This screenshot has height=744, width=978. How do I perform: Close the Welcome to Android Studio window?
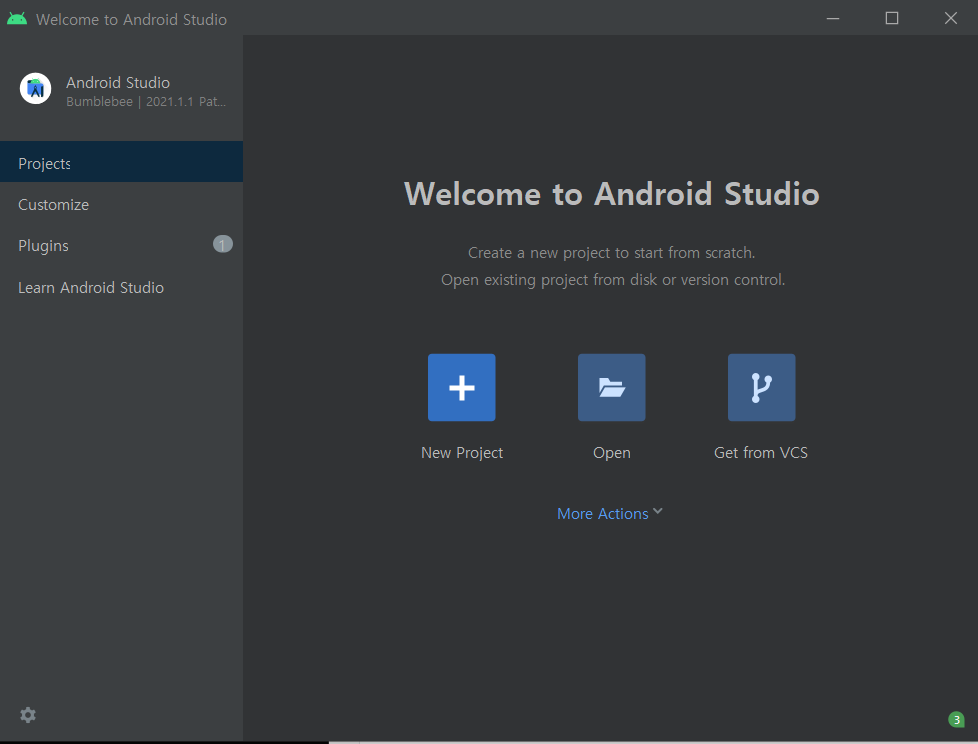point(950,18)
